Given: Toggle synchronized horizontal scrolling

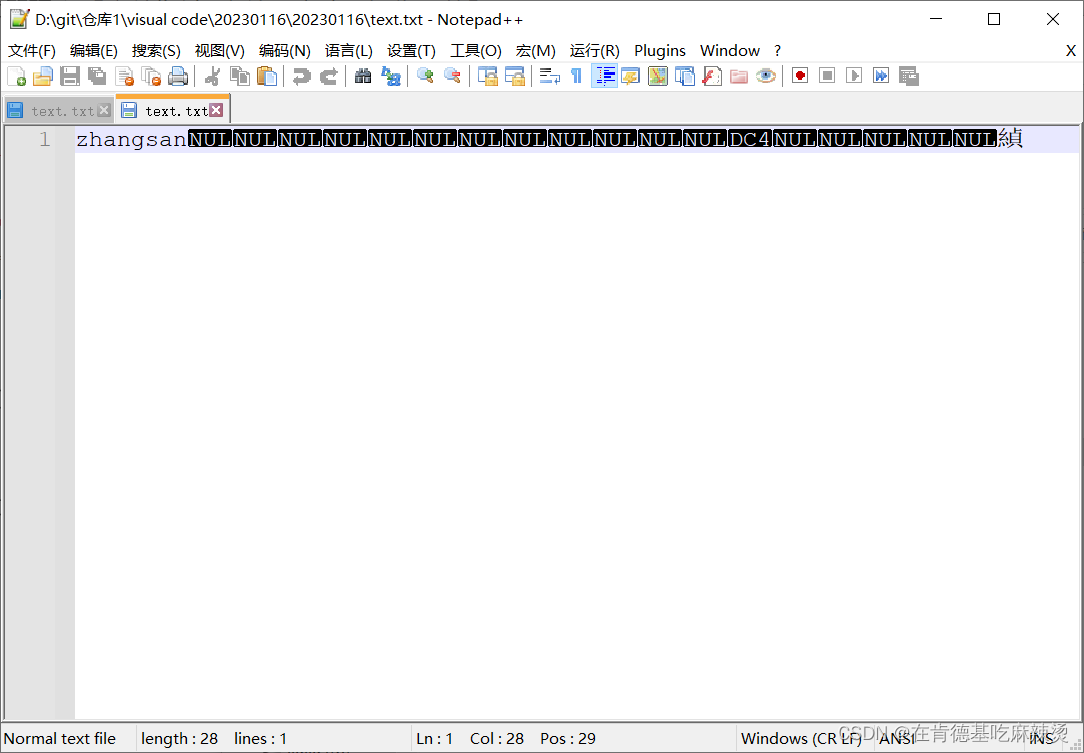Looking at the screenshot, I should click(x=515, y=75).
